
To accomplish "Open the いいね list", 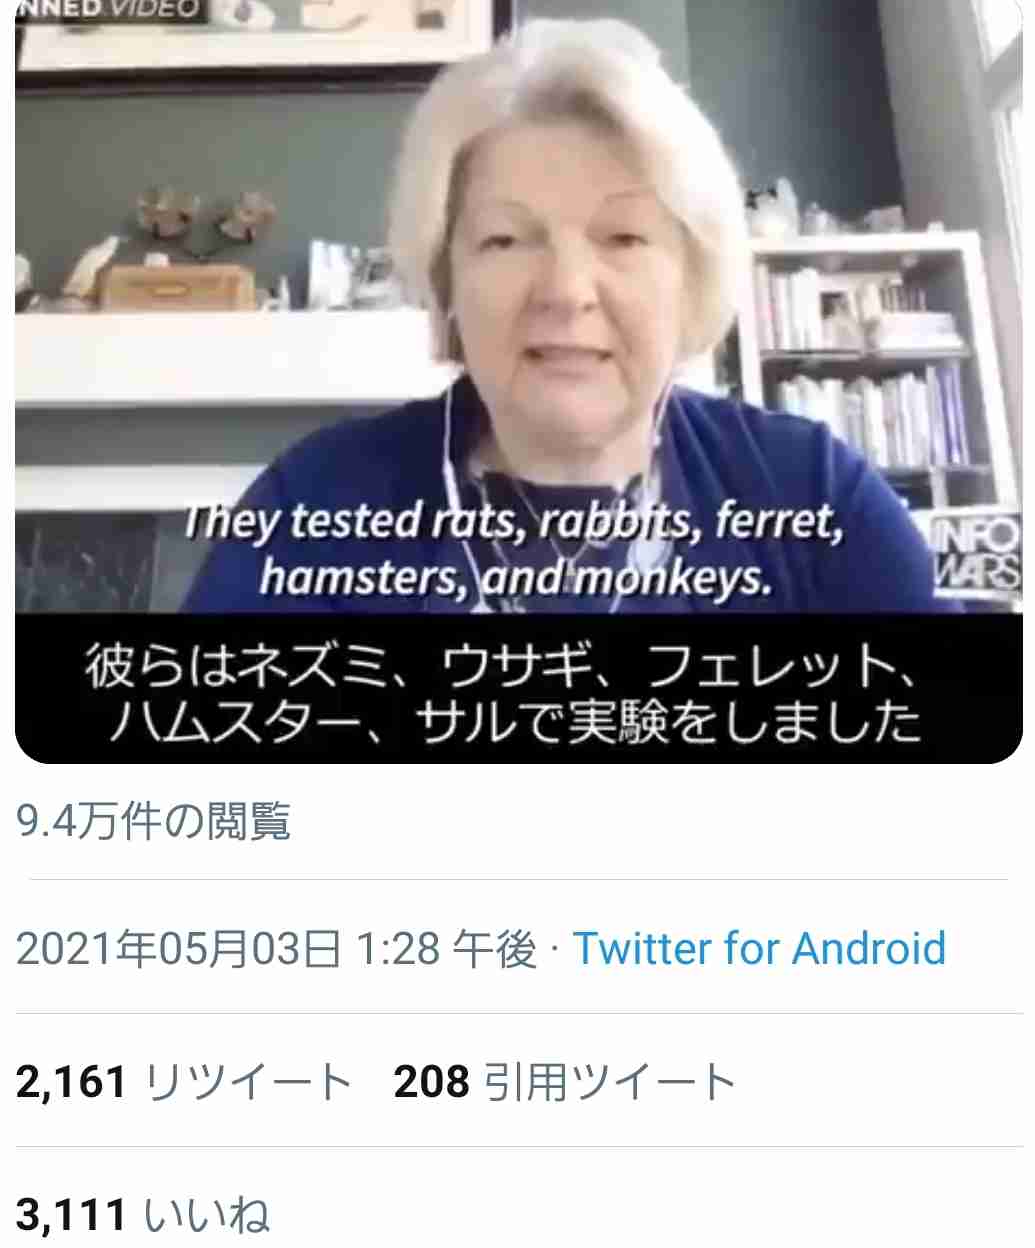I will pyautogui.click(x=207, y=1215).
